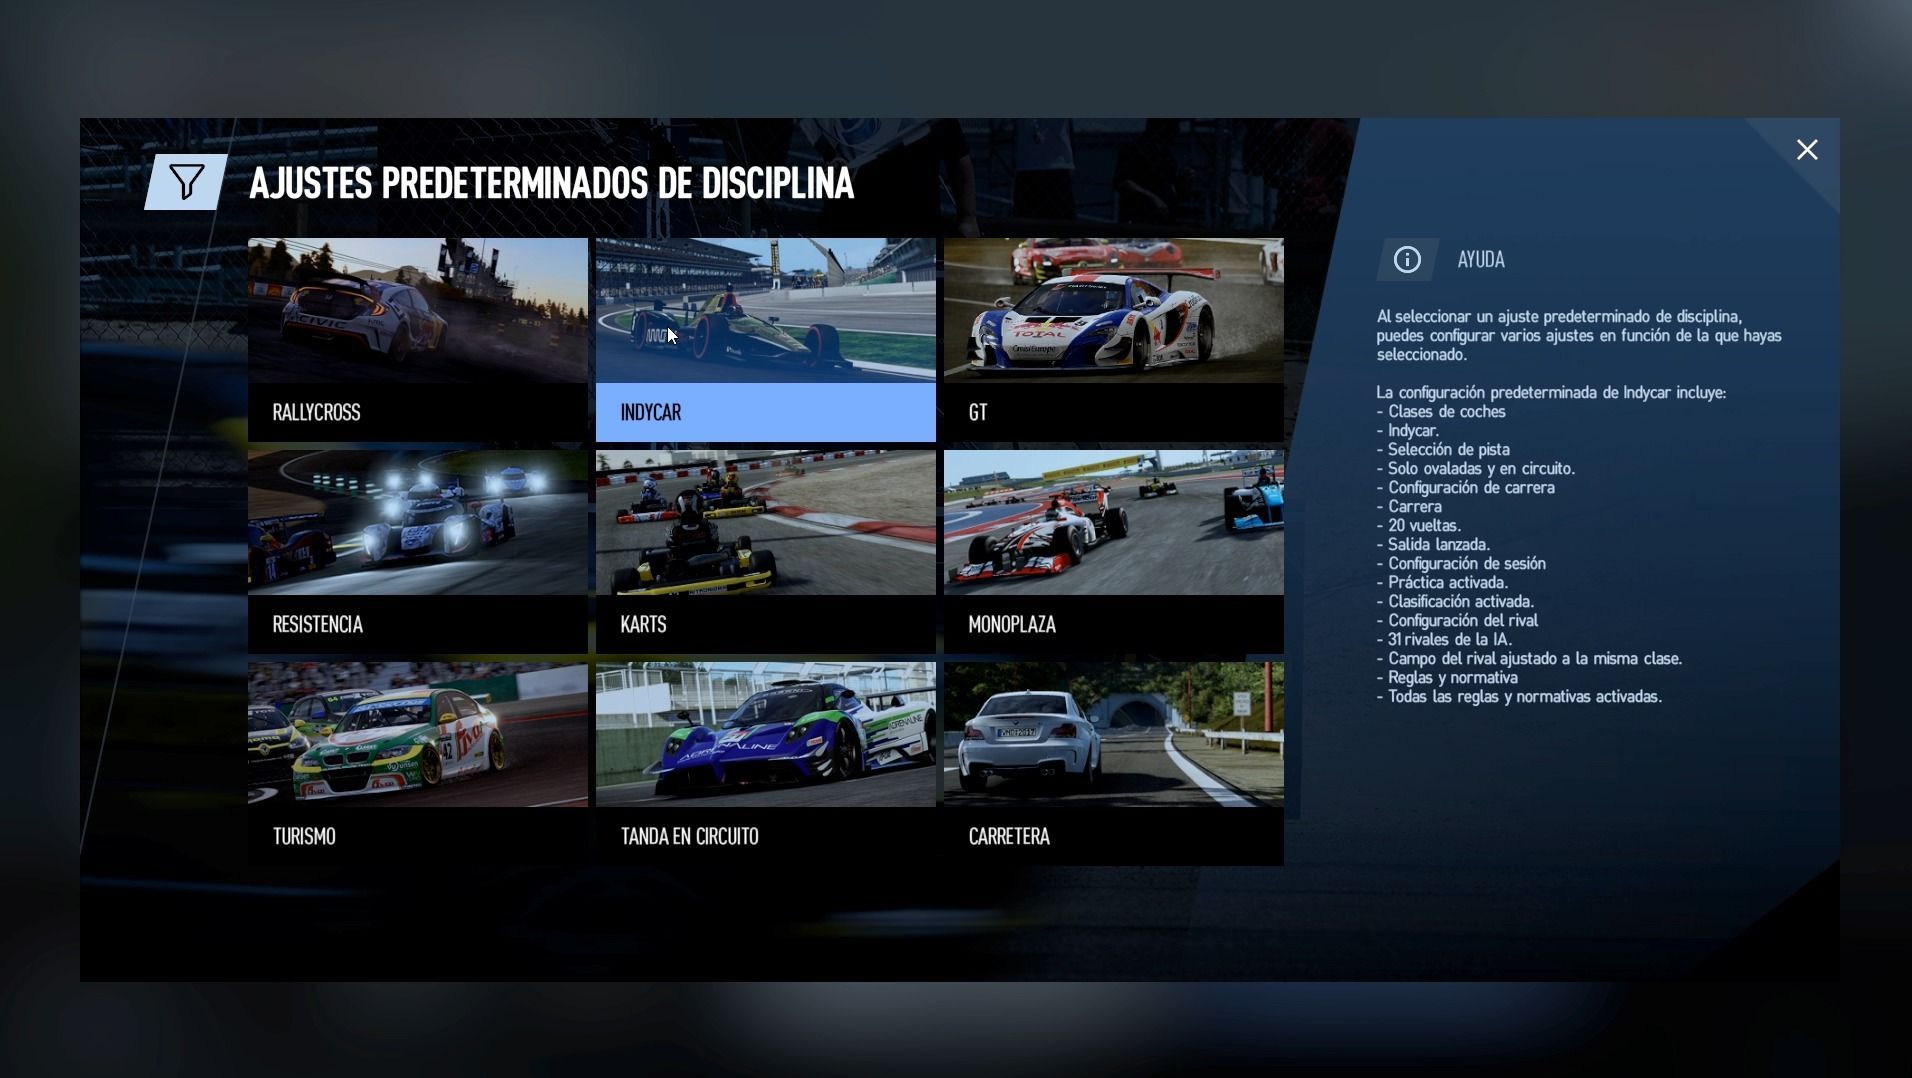Viewport: 1912px width, 1078px height.
Task: Select the Rallycross Civic car thumbnail
Action: [418, 311]
